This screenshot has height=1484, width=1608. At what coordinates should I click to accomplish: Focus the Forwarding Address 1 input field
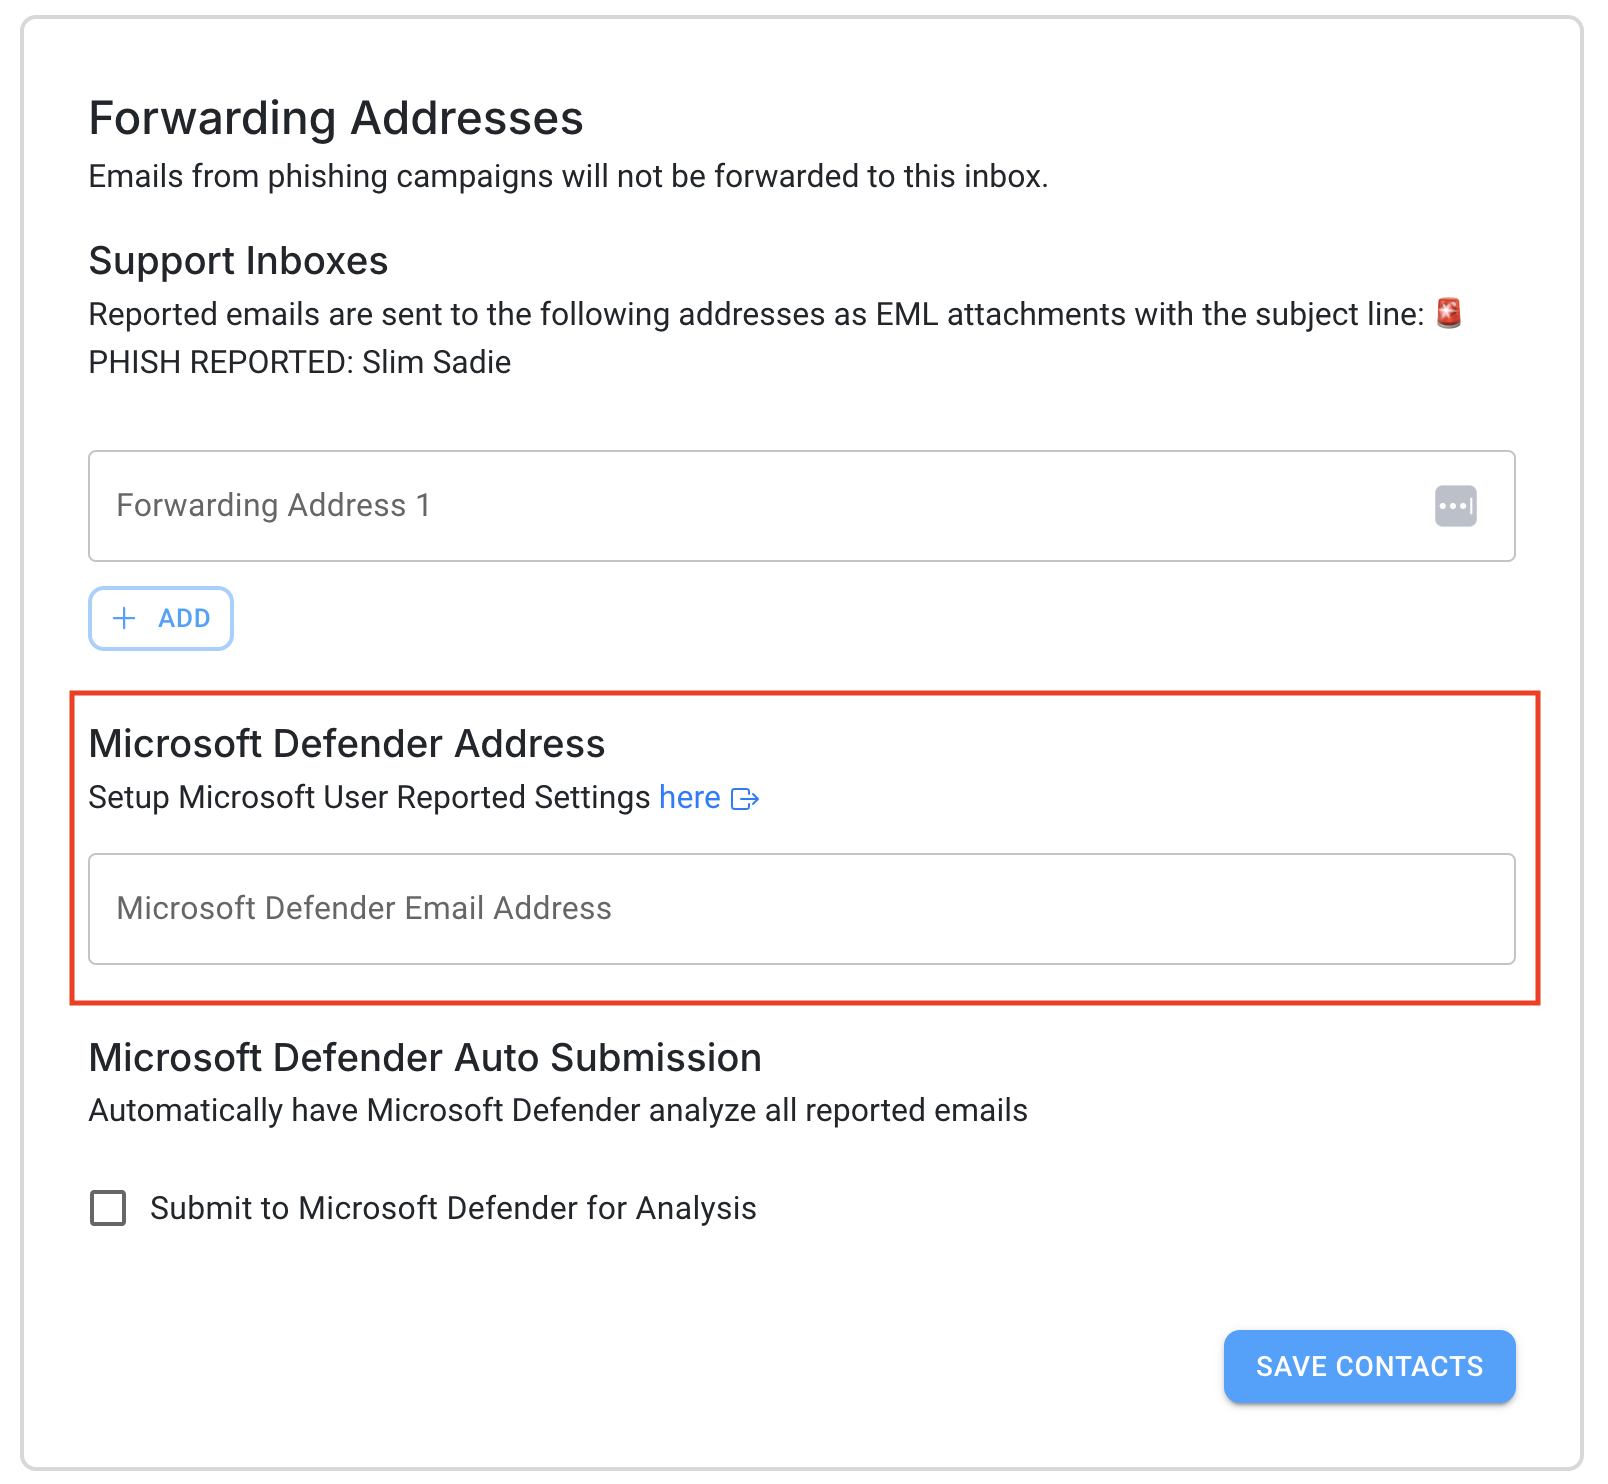point(600,506)
